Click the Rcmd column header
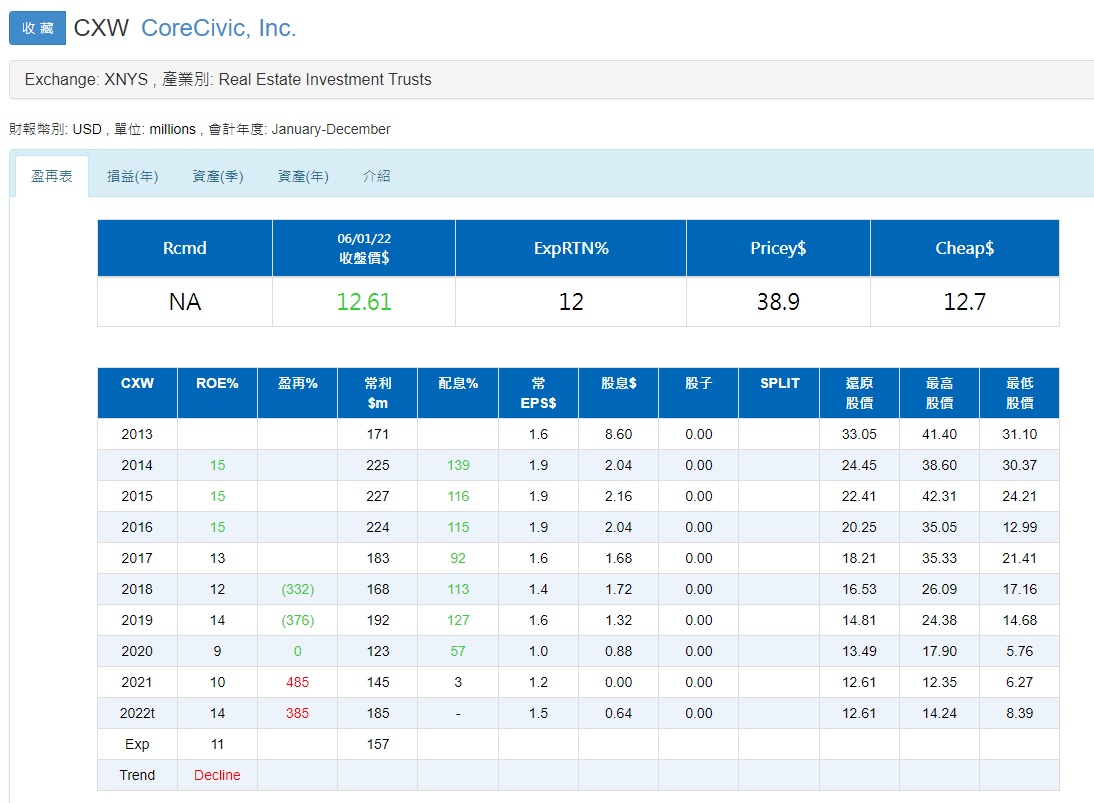Screen dimensions: 1094x803 point(184,248)
